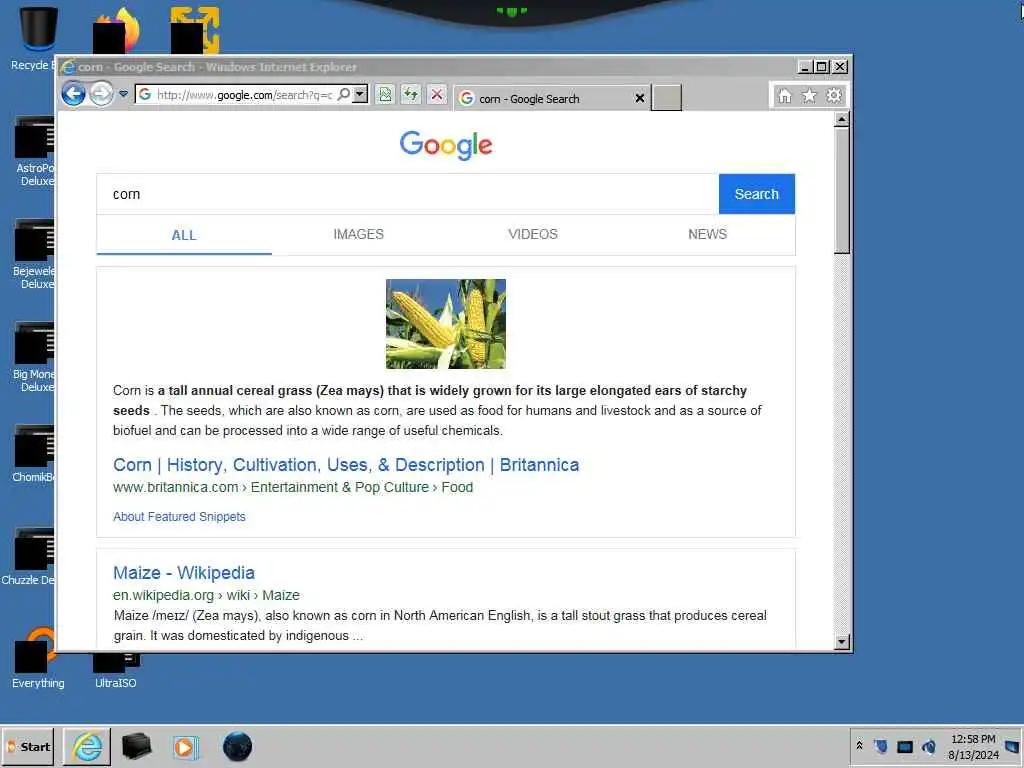This screenshot has height=768, width=1024.
Task: Stop loading with the red X icon
Action: (437, 95)
